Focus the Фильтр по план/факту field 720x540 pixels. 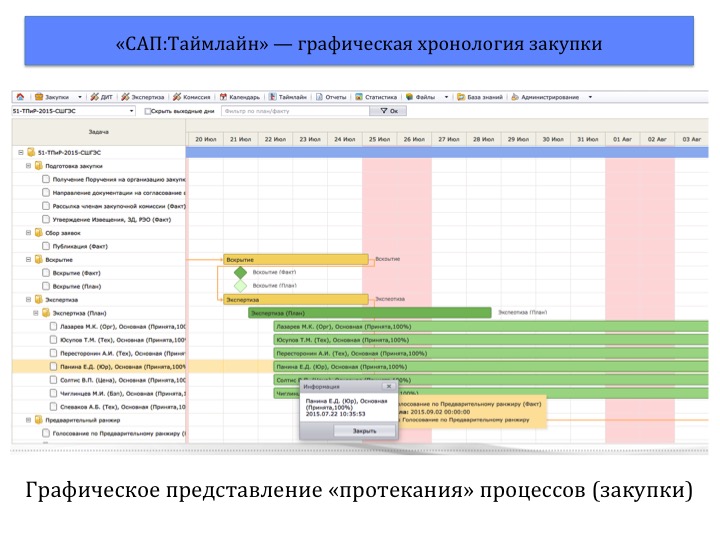[295, 111]
